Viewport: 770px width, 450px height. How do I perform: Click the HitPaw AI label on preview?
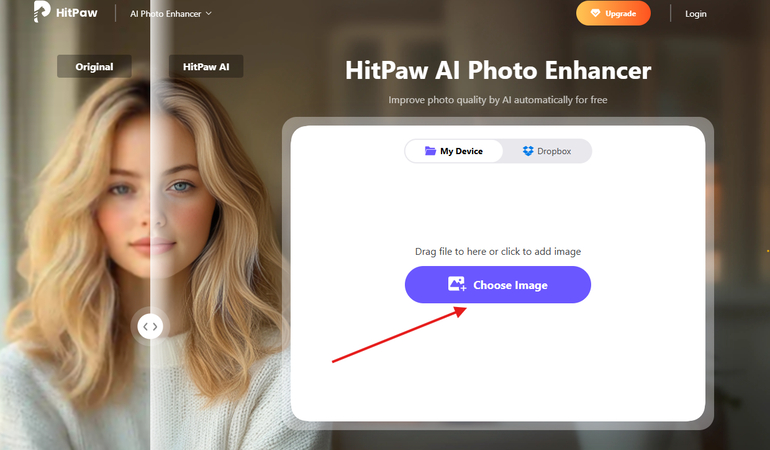206,66
